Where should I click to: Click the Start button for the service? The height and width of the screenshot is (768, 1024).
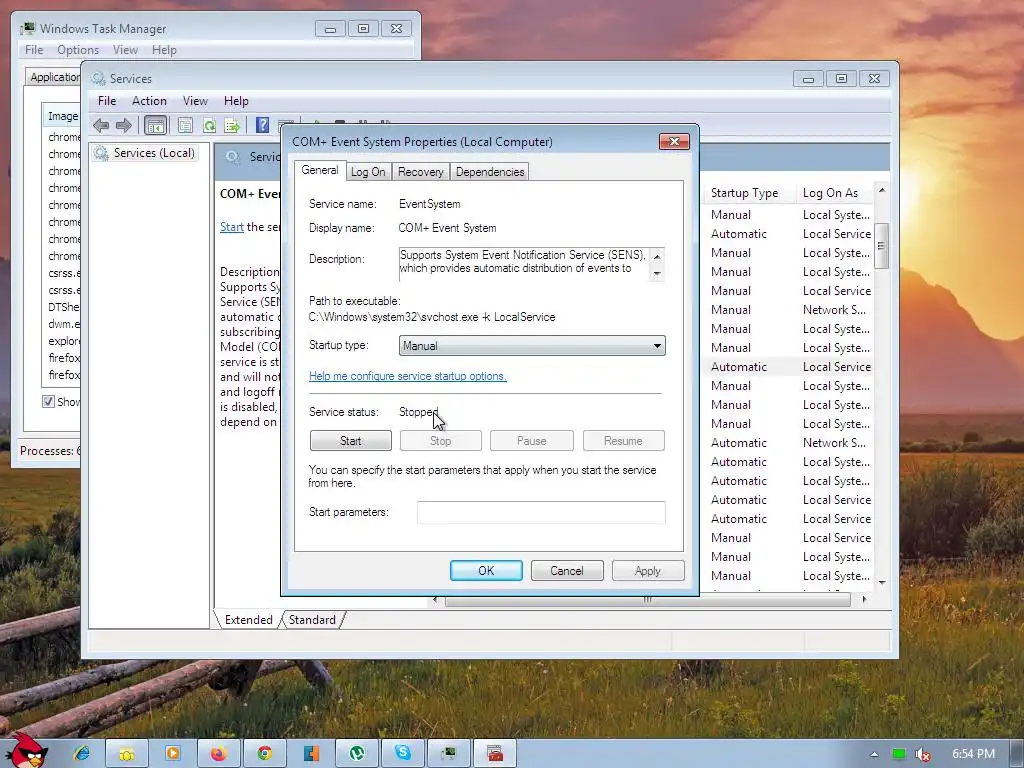coord(351,441)
